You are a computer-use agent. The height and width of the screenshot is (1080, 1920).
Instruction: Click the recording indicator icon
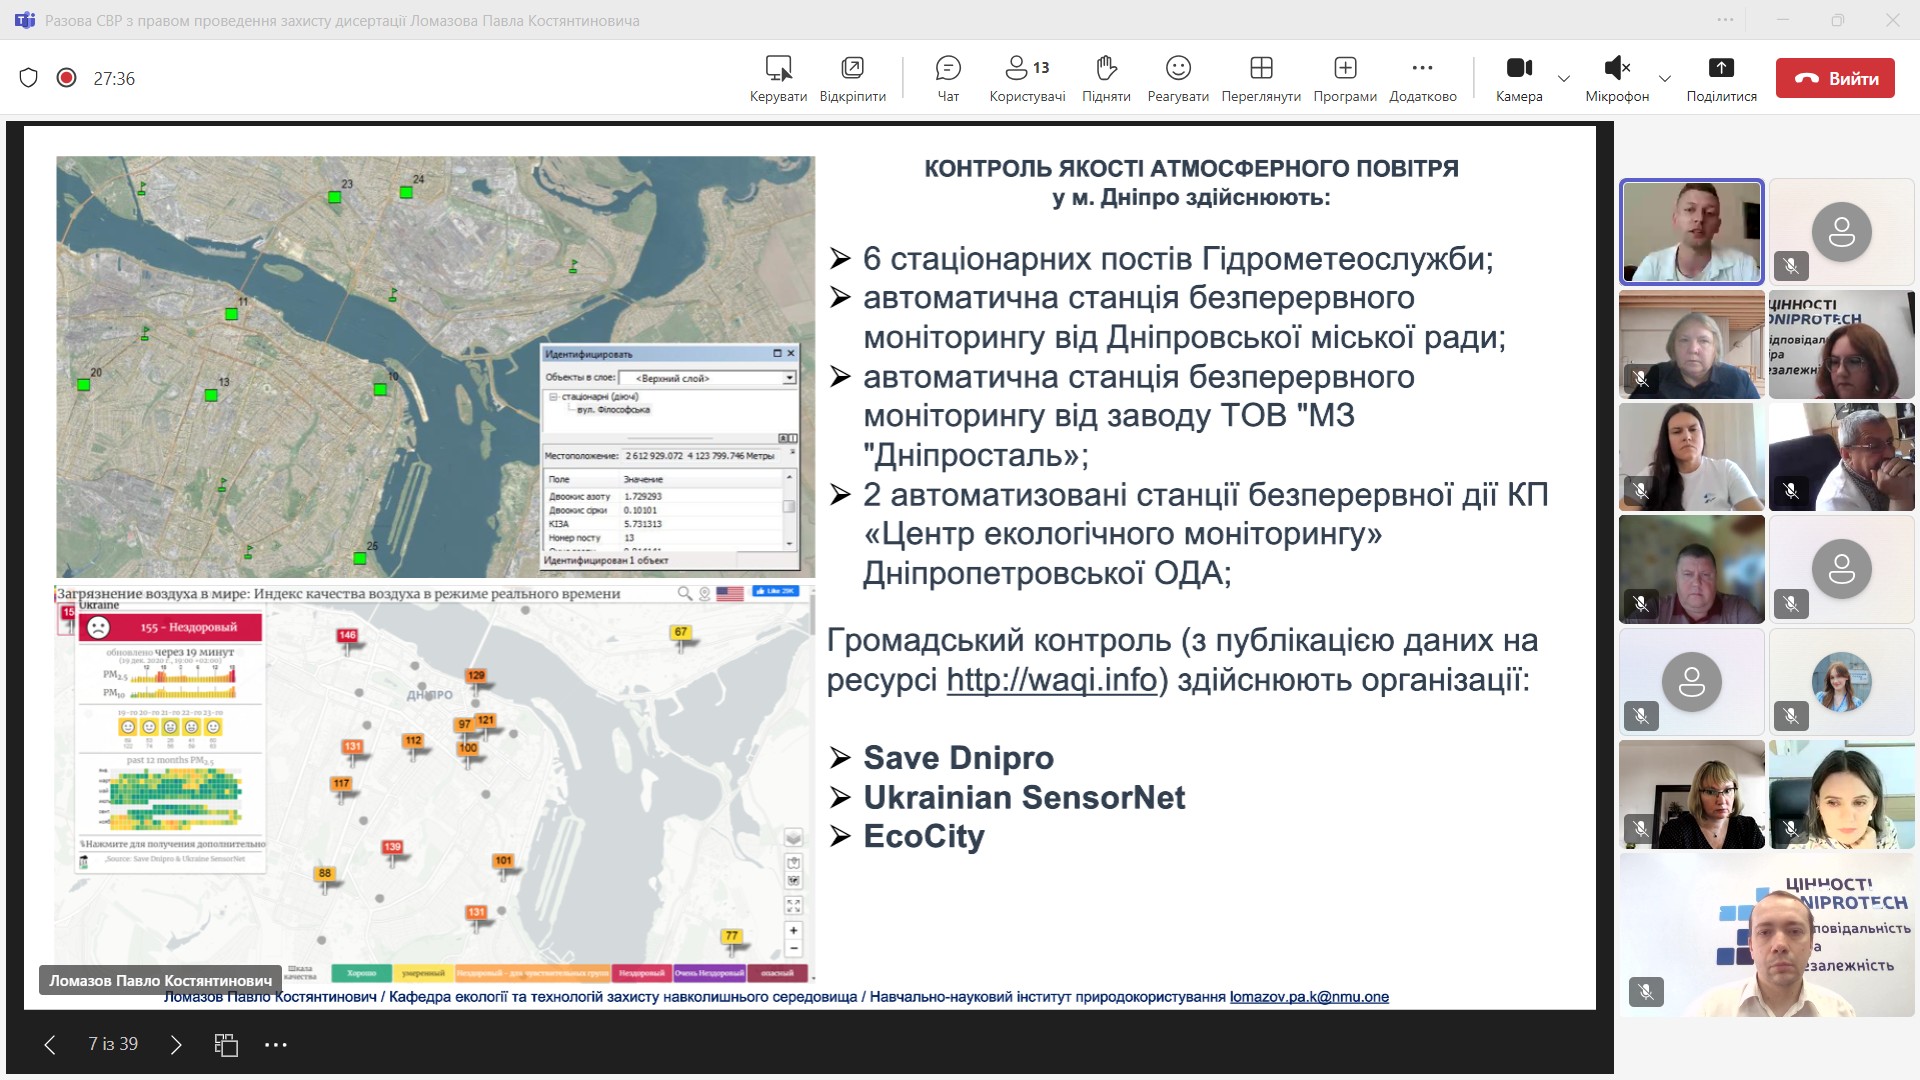66,78
